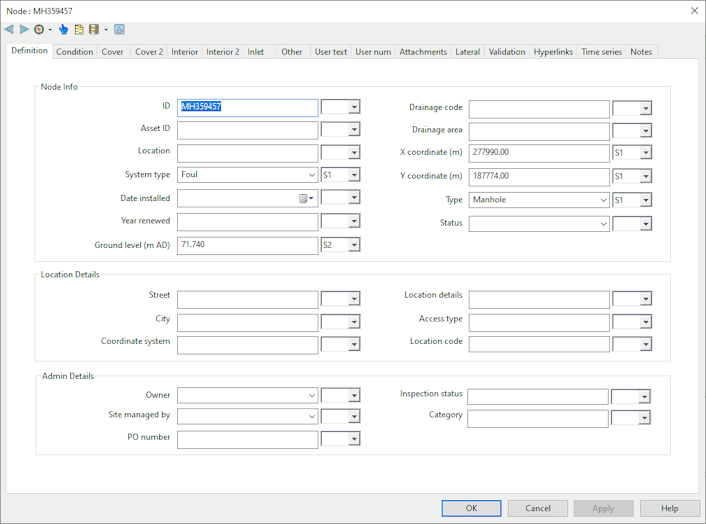Click the blue pointing hand icon
The image size is (706, 524).
pos(63,29)
